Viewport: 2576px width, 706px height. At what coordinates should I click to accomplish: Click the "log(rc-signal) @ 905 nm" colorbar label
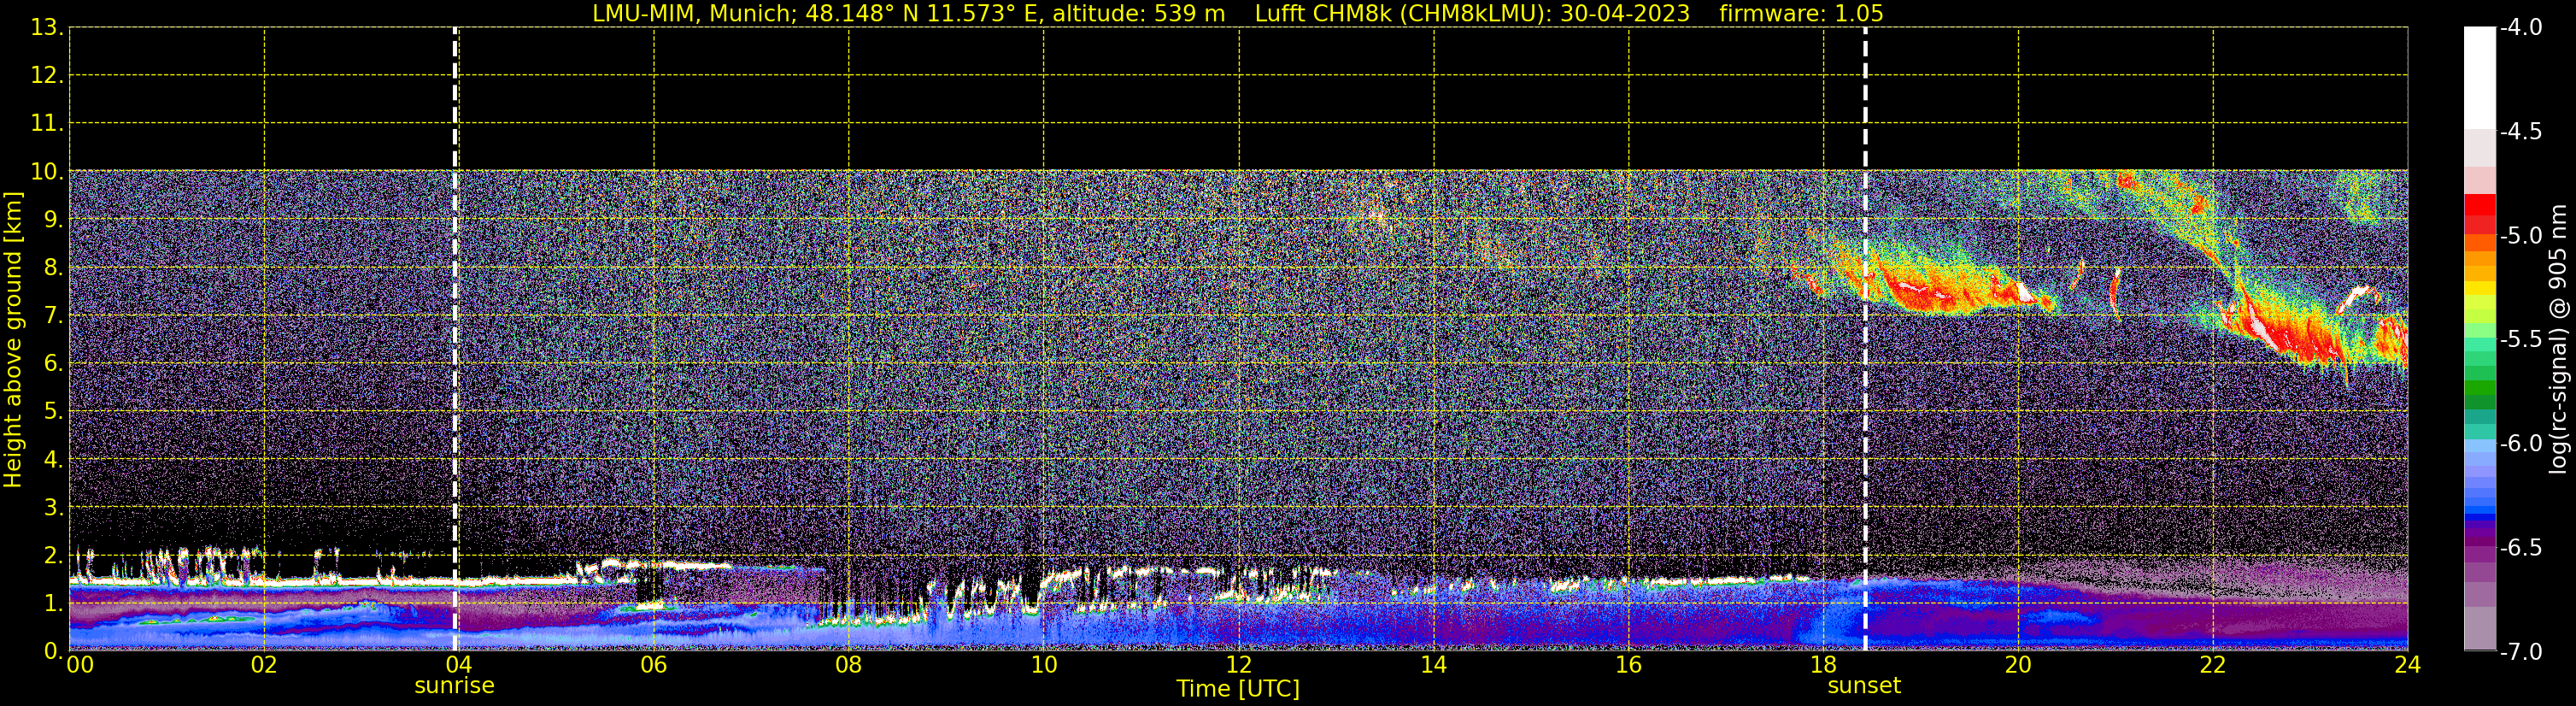(2558, 339)
